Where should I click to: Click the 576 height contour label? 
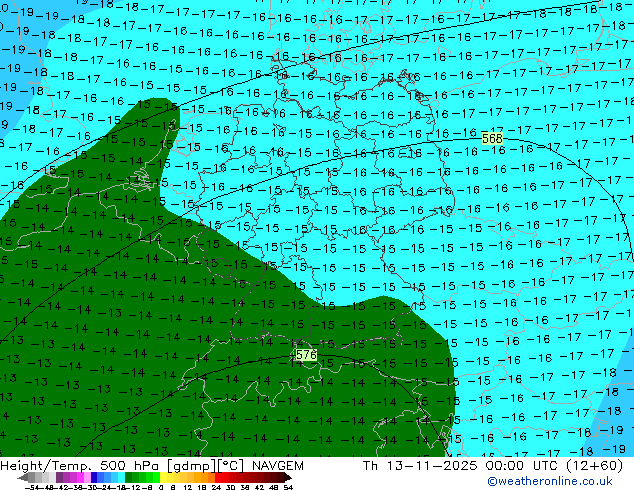point(306,355)
